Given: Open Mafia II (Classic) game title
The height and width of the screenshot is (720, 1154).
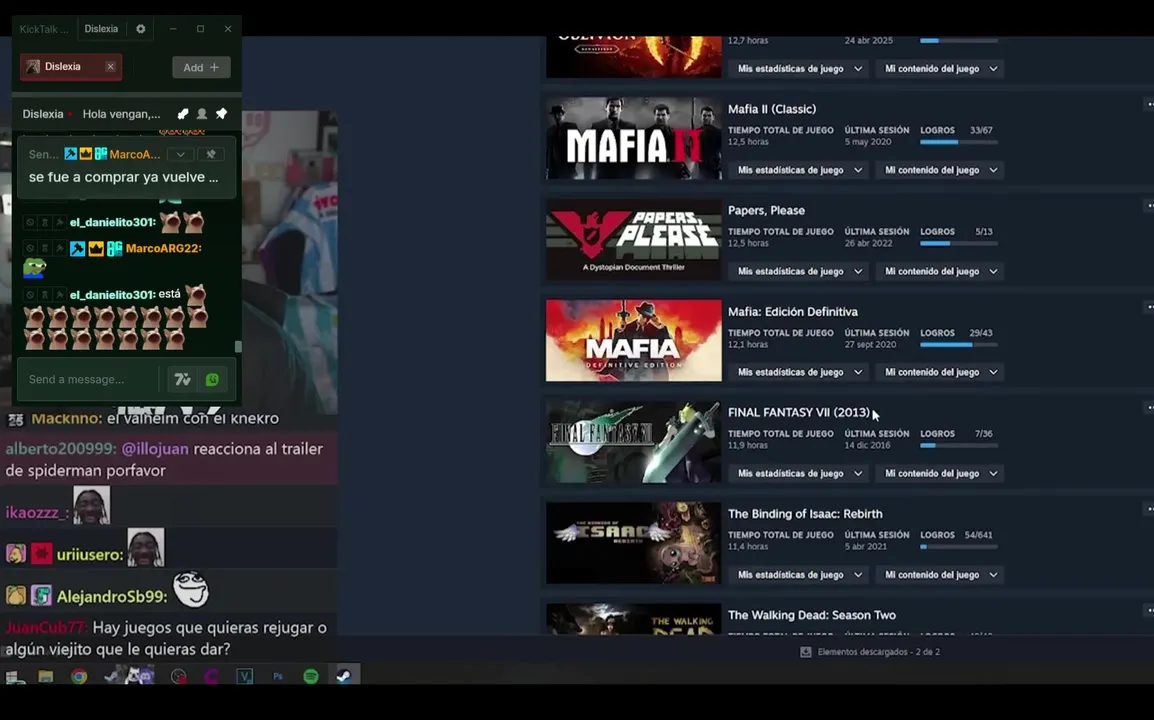Looking at the screenshot, I should [771, 109].
